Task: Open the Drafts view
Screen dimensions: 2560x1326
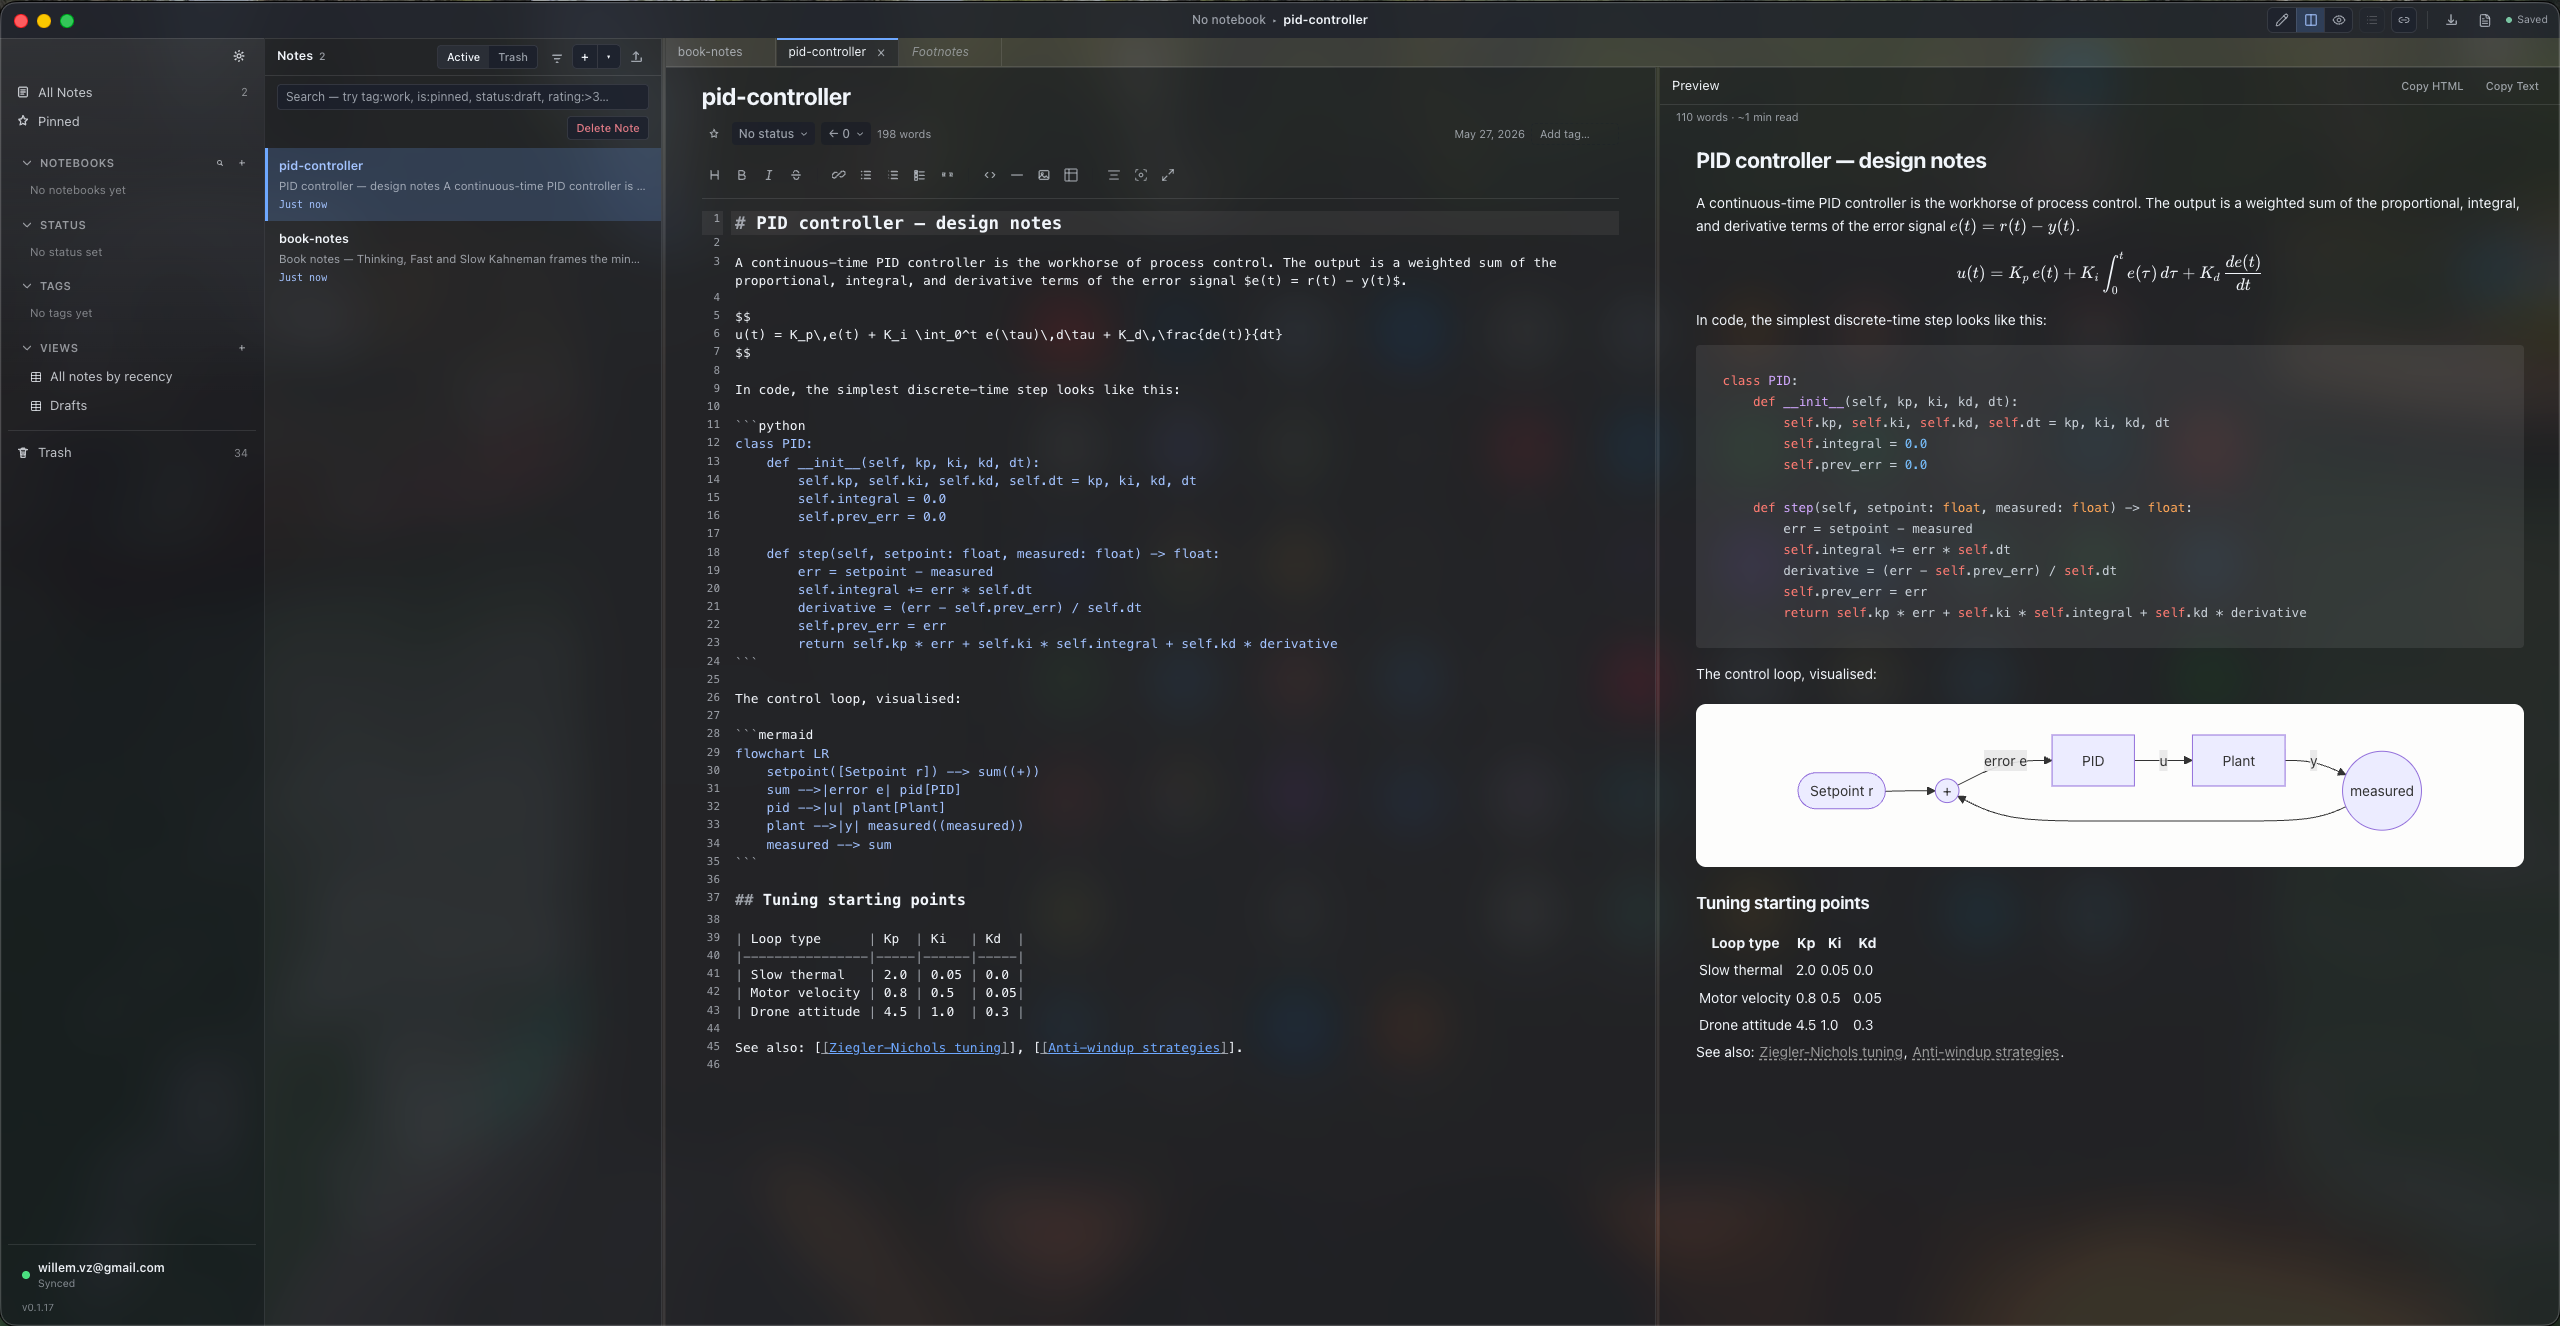Action: click(132, 405)
